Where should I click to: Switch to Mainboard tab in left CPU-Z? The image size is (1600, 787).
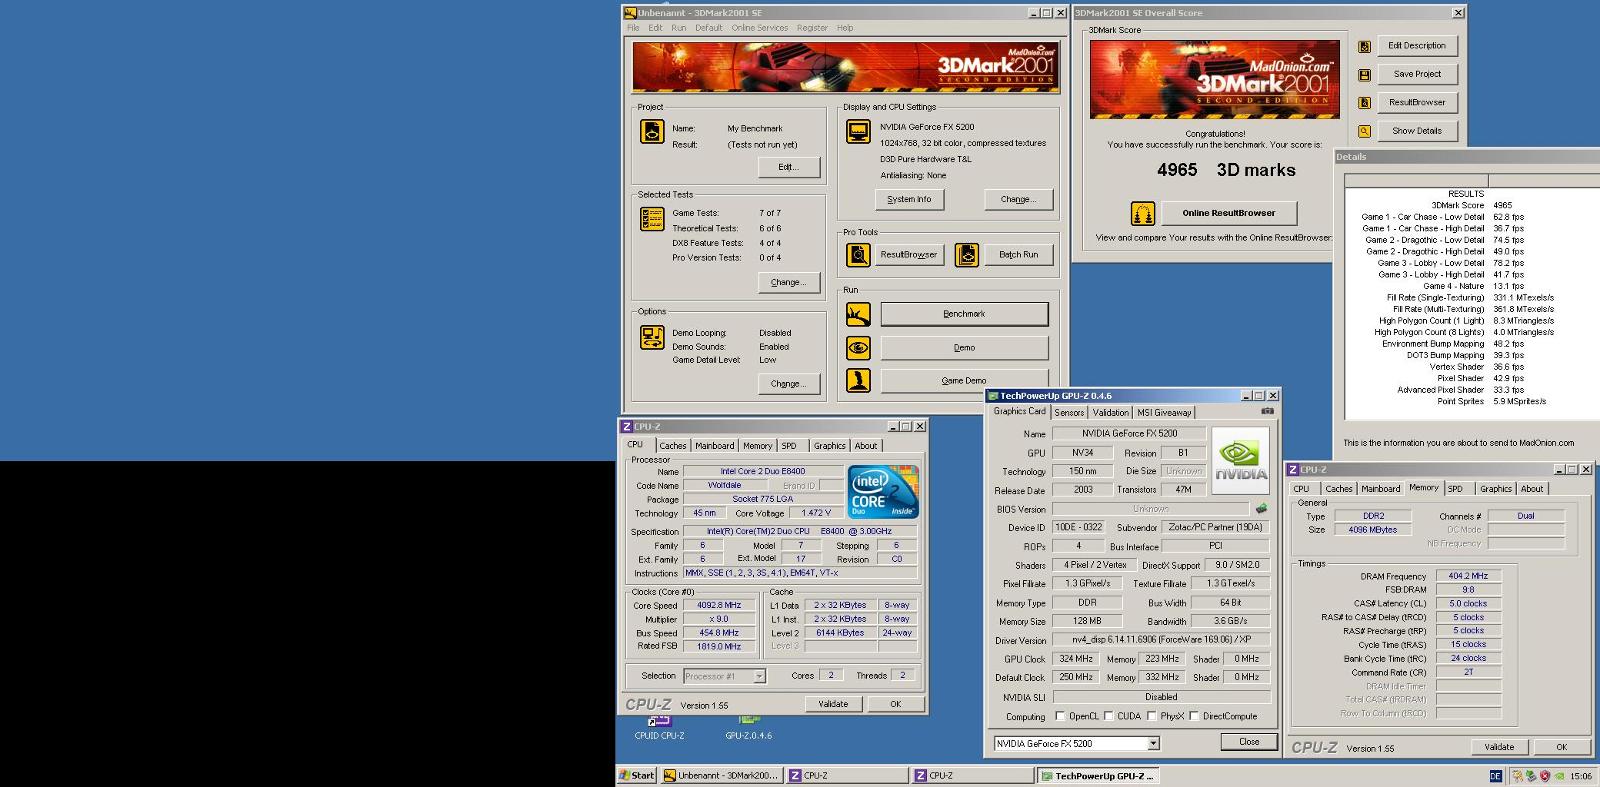(715, 446)
